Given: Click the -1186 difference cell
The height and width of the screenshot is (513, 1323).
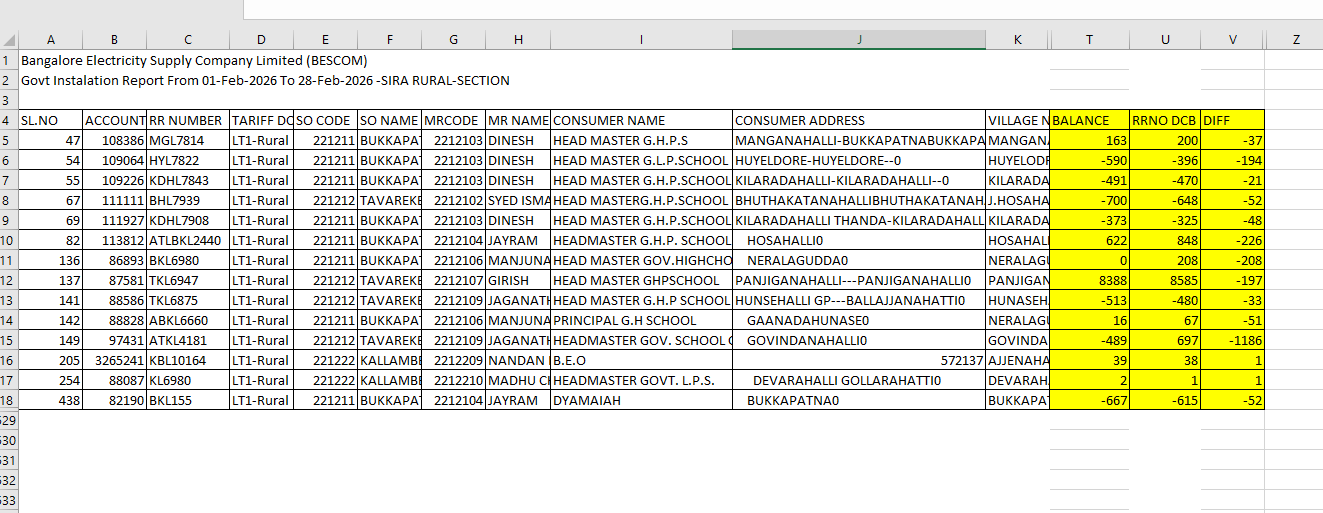Looking at the screenshot, I should (x=1233, y=340).
